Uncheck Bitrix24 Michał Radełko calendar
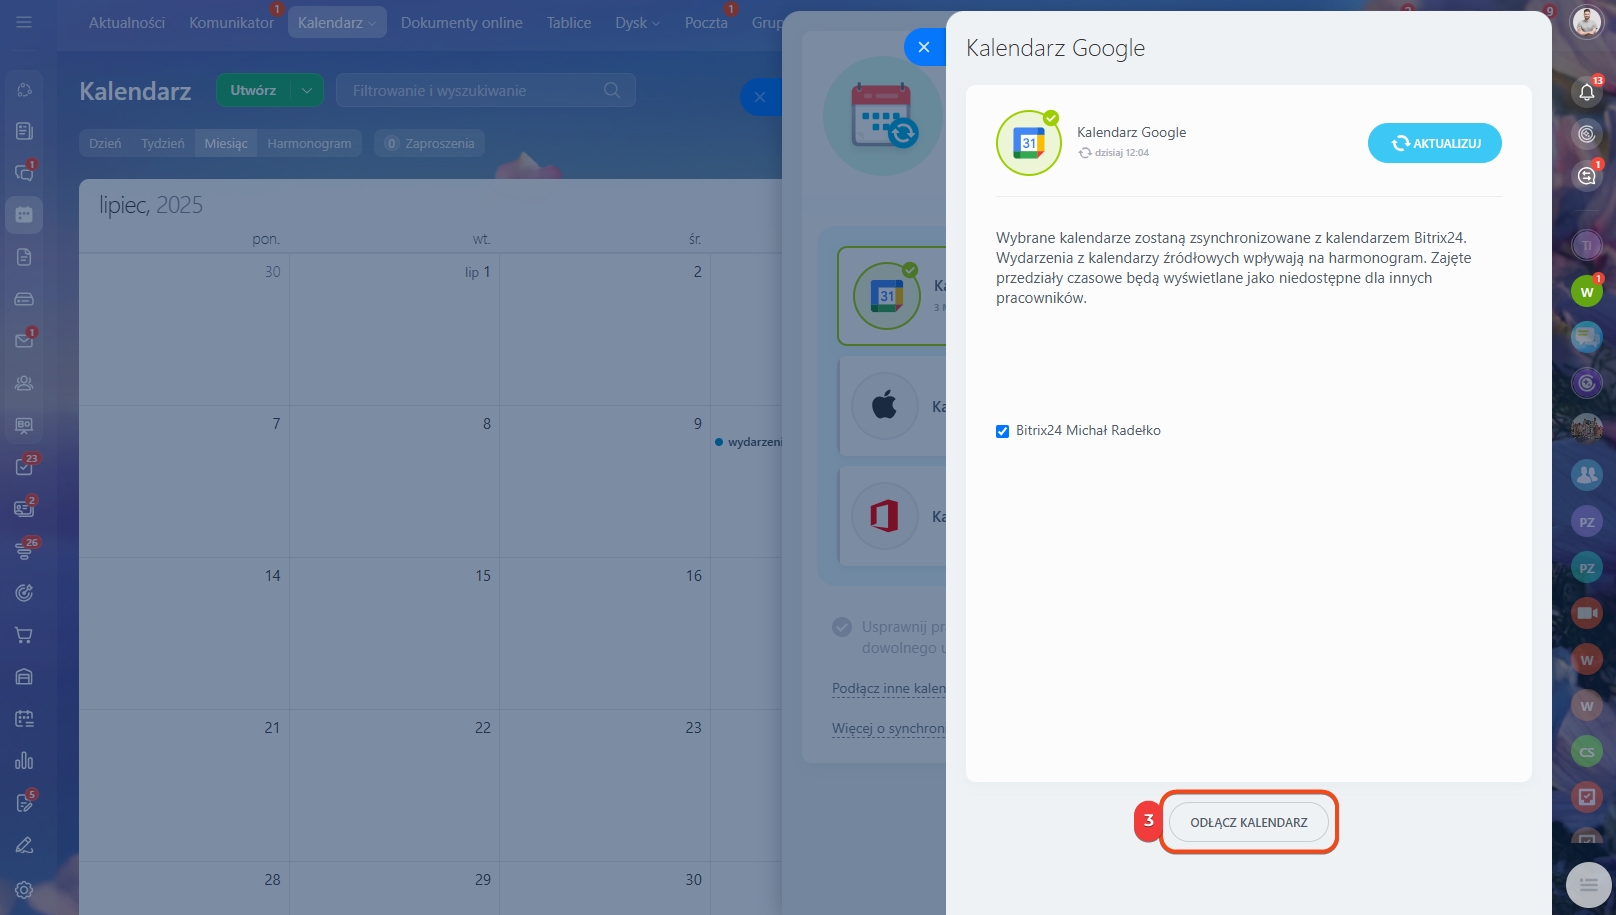Image resolution: width=1616 pixels, height=915 pixels. click(x=1002, y=431)
